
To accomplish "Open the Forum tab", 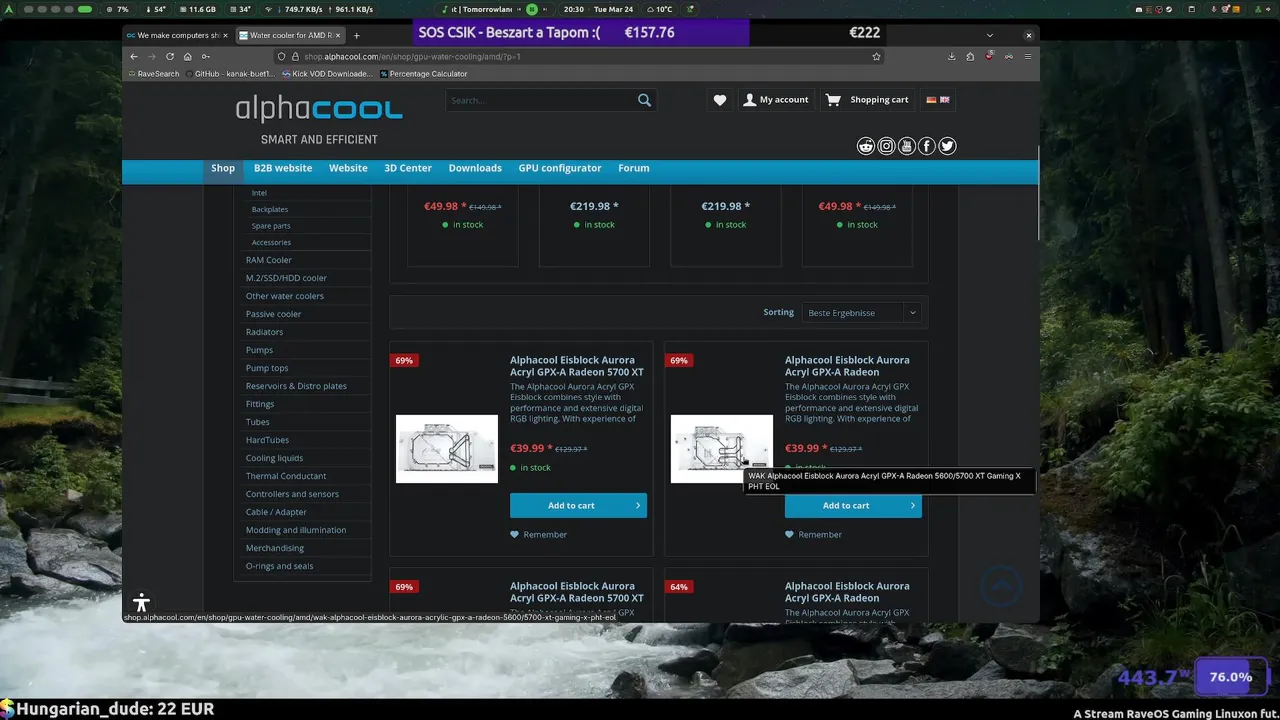I will pos(634,168).
